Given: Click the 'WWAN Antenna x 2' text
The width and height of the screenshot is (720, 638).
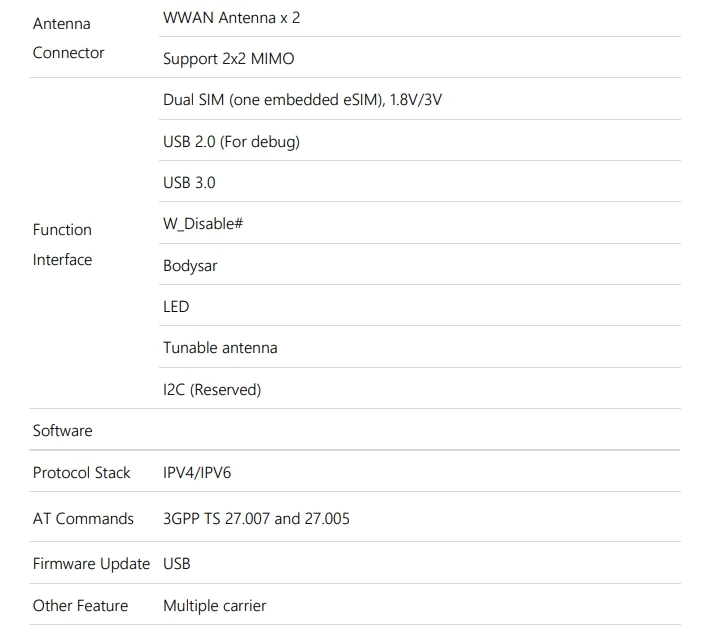Looking at the screenshot, I should (231, 18).
